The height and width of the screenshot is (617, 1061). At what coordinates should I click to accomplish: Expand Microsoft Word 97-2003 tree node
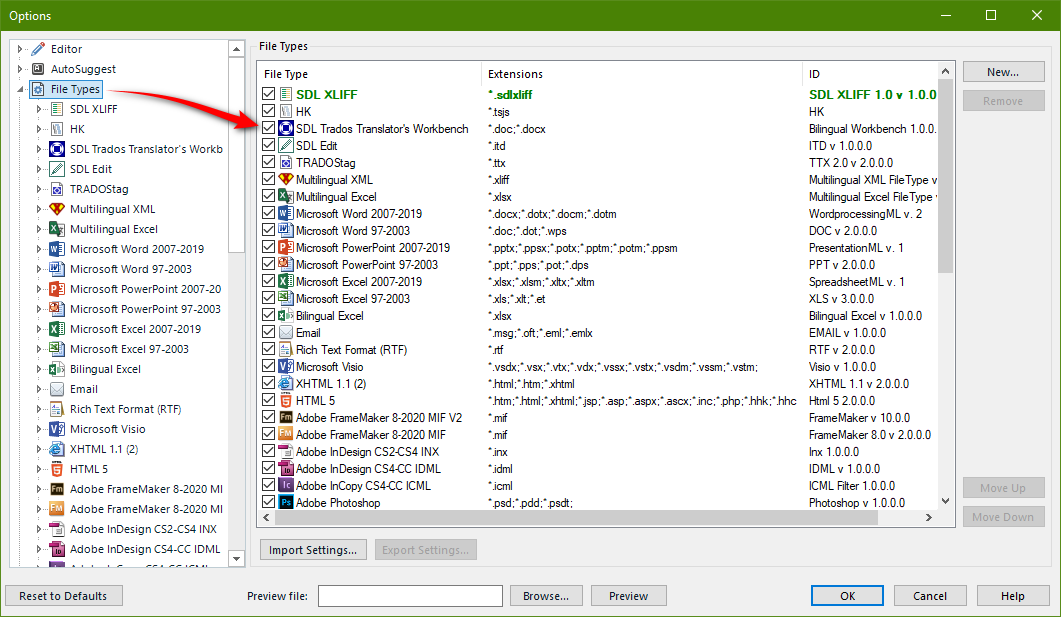point(39,269)
